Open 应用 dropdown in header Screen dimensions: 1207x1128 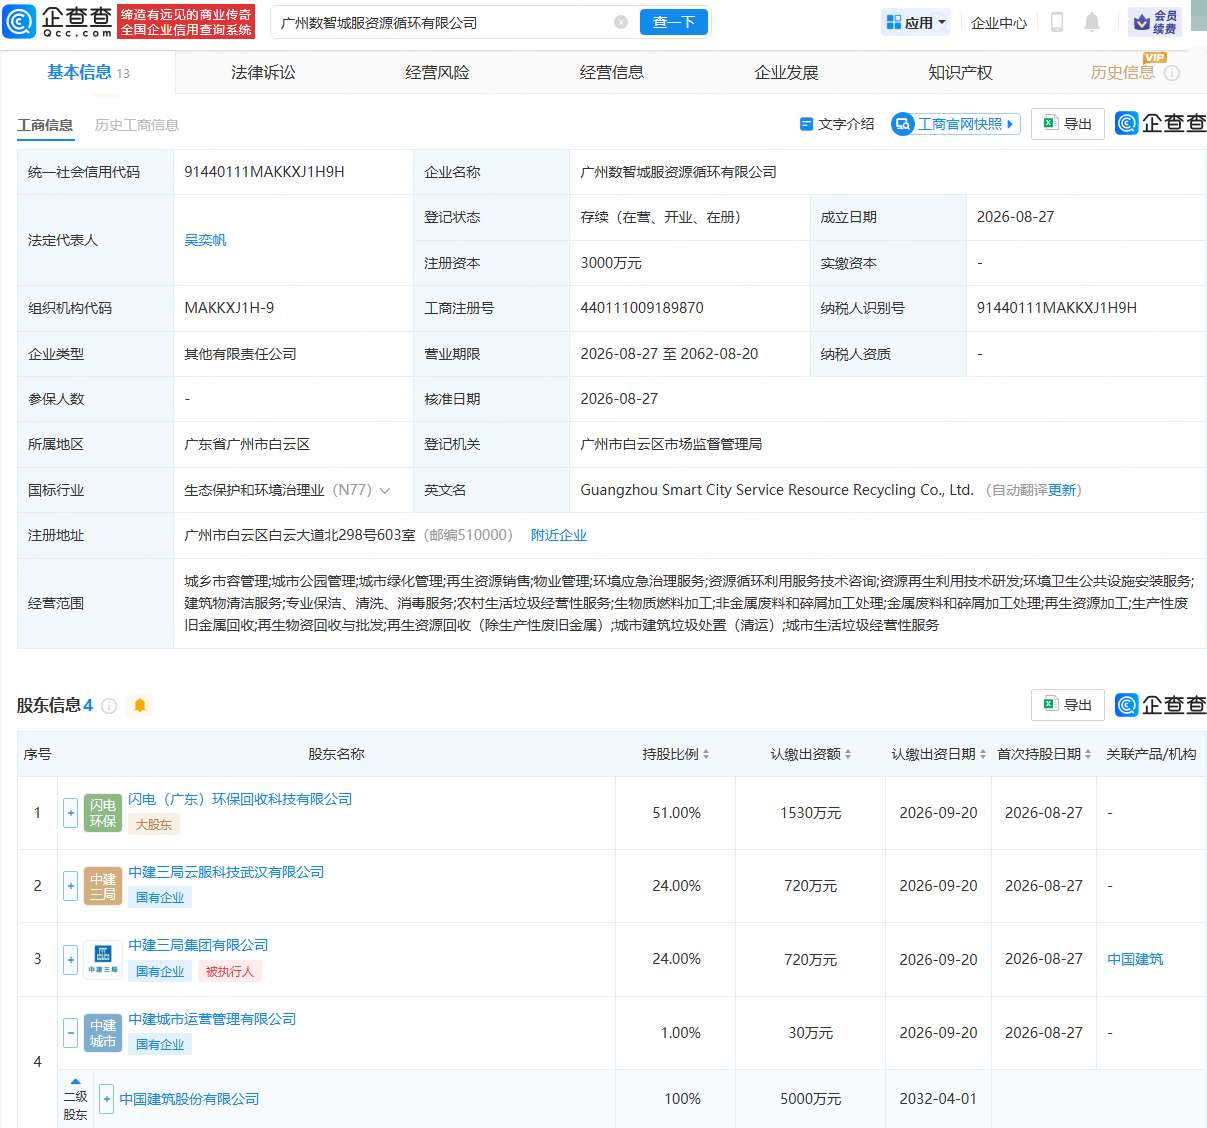(x=916, y=22)
